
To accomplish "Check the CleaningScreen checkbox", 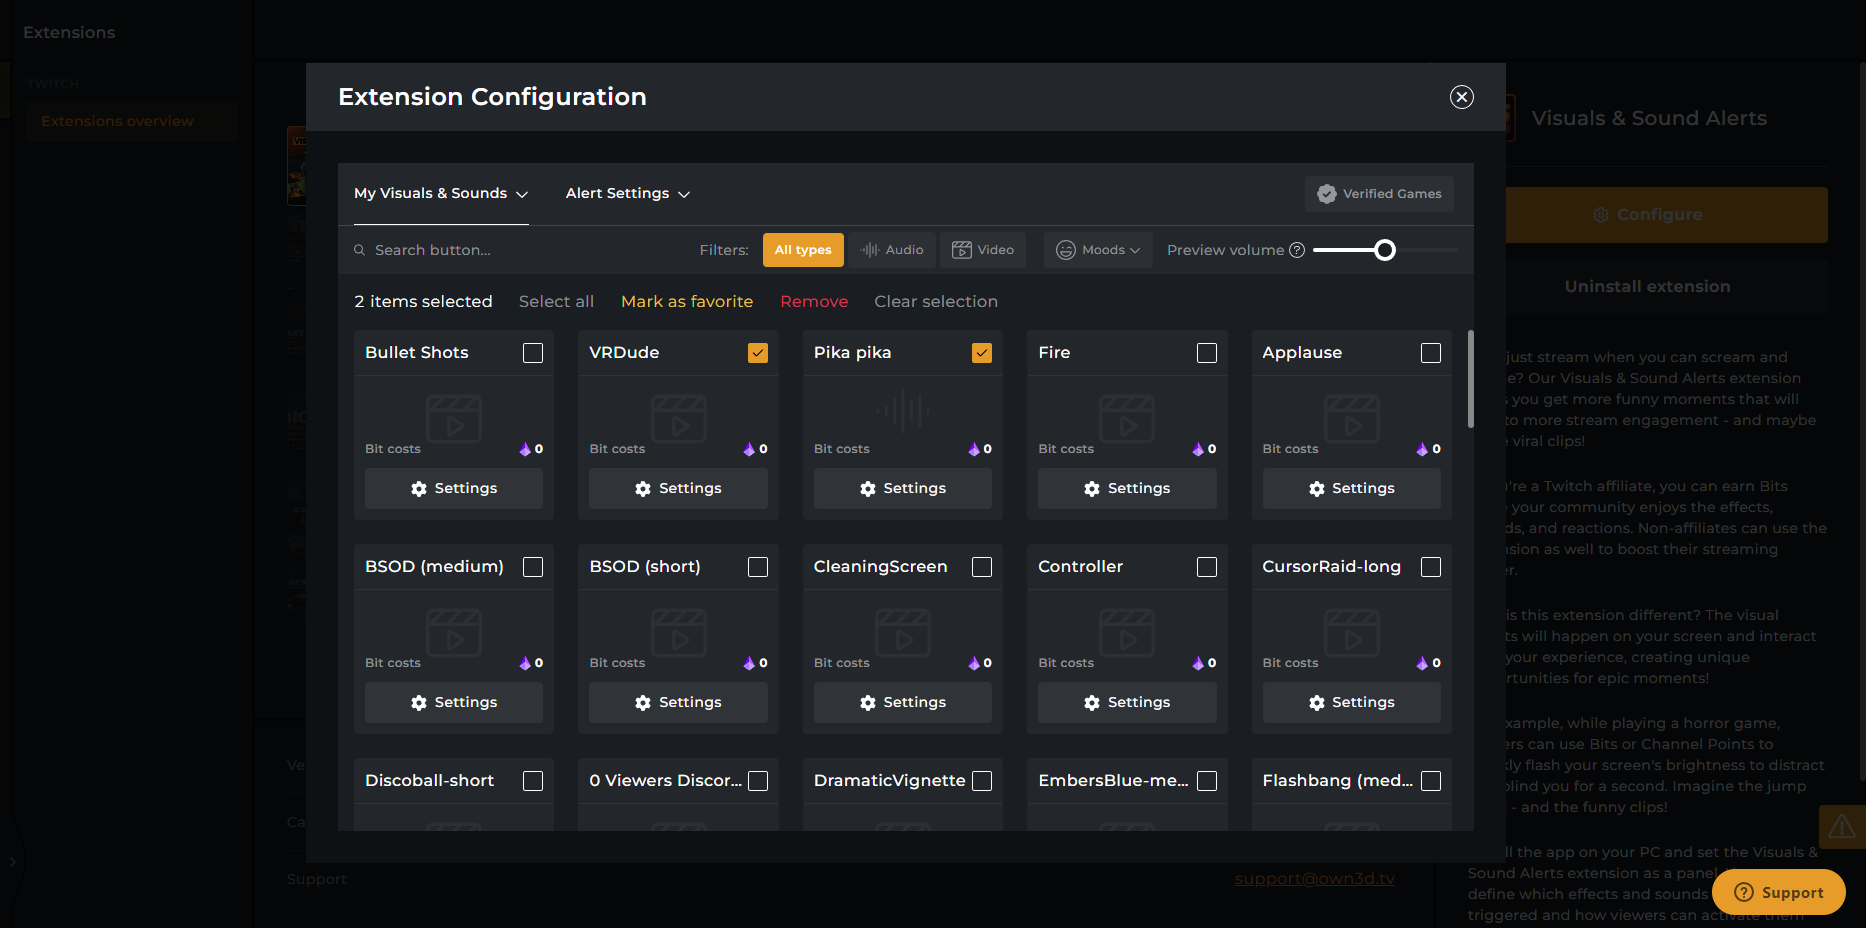I will coord(982,567).
